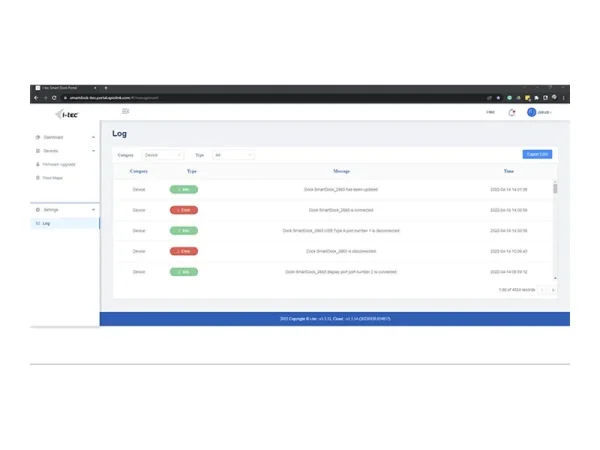Click the i-tec logo in the sidebar
This screenshot has width=600, height=450.
coord(64,113)
